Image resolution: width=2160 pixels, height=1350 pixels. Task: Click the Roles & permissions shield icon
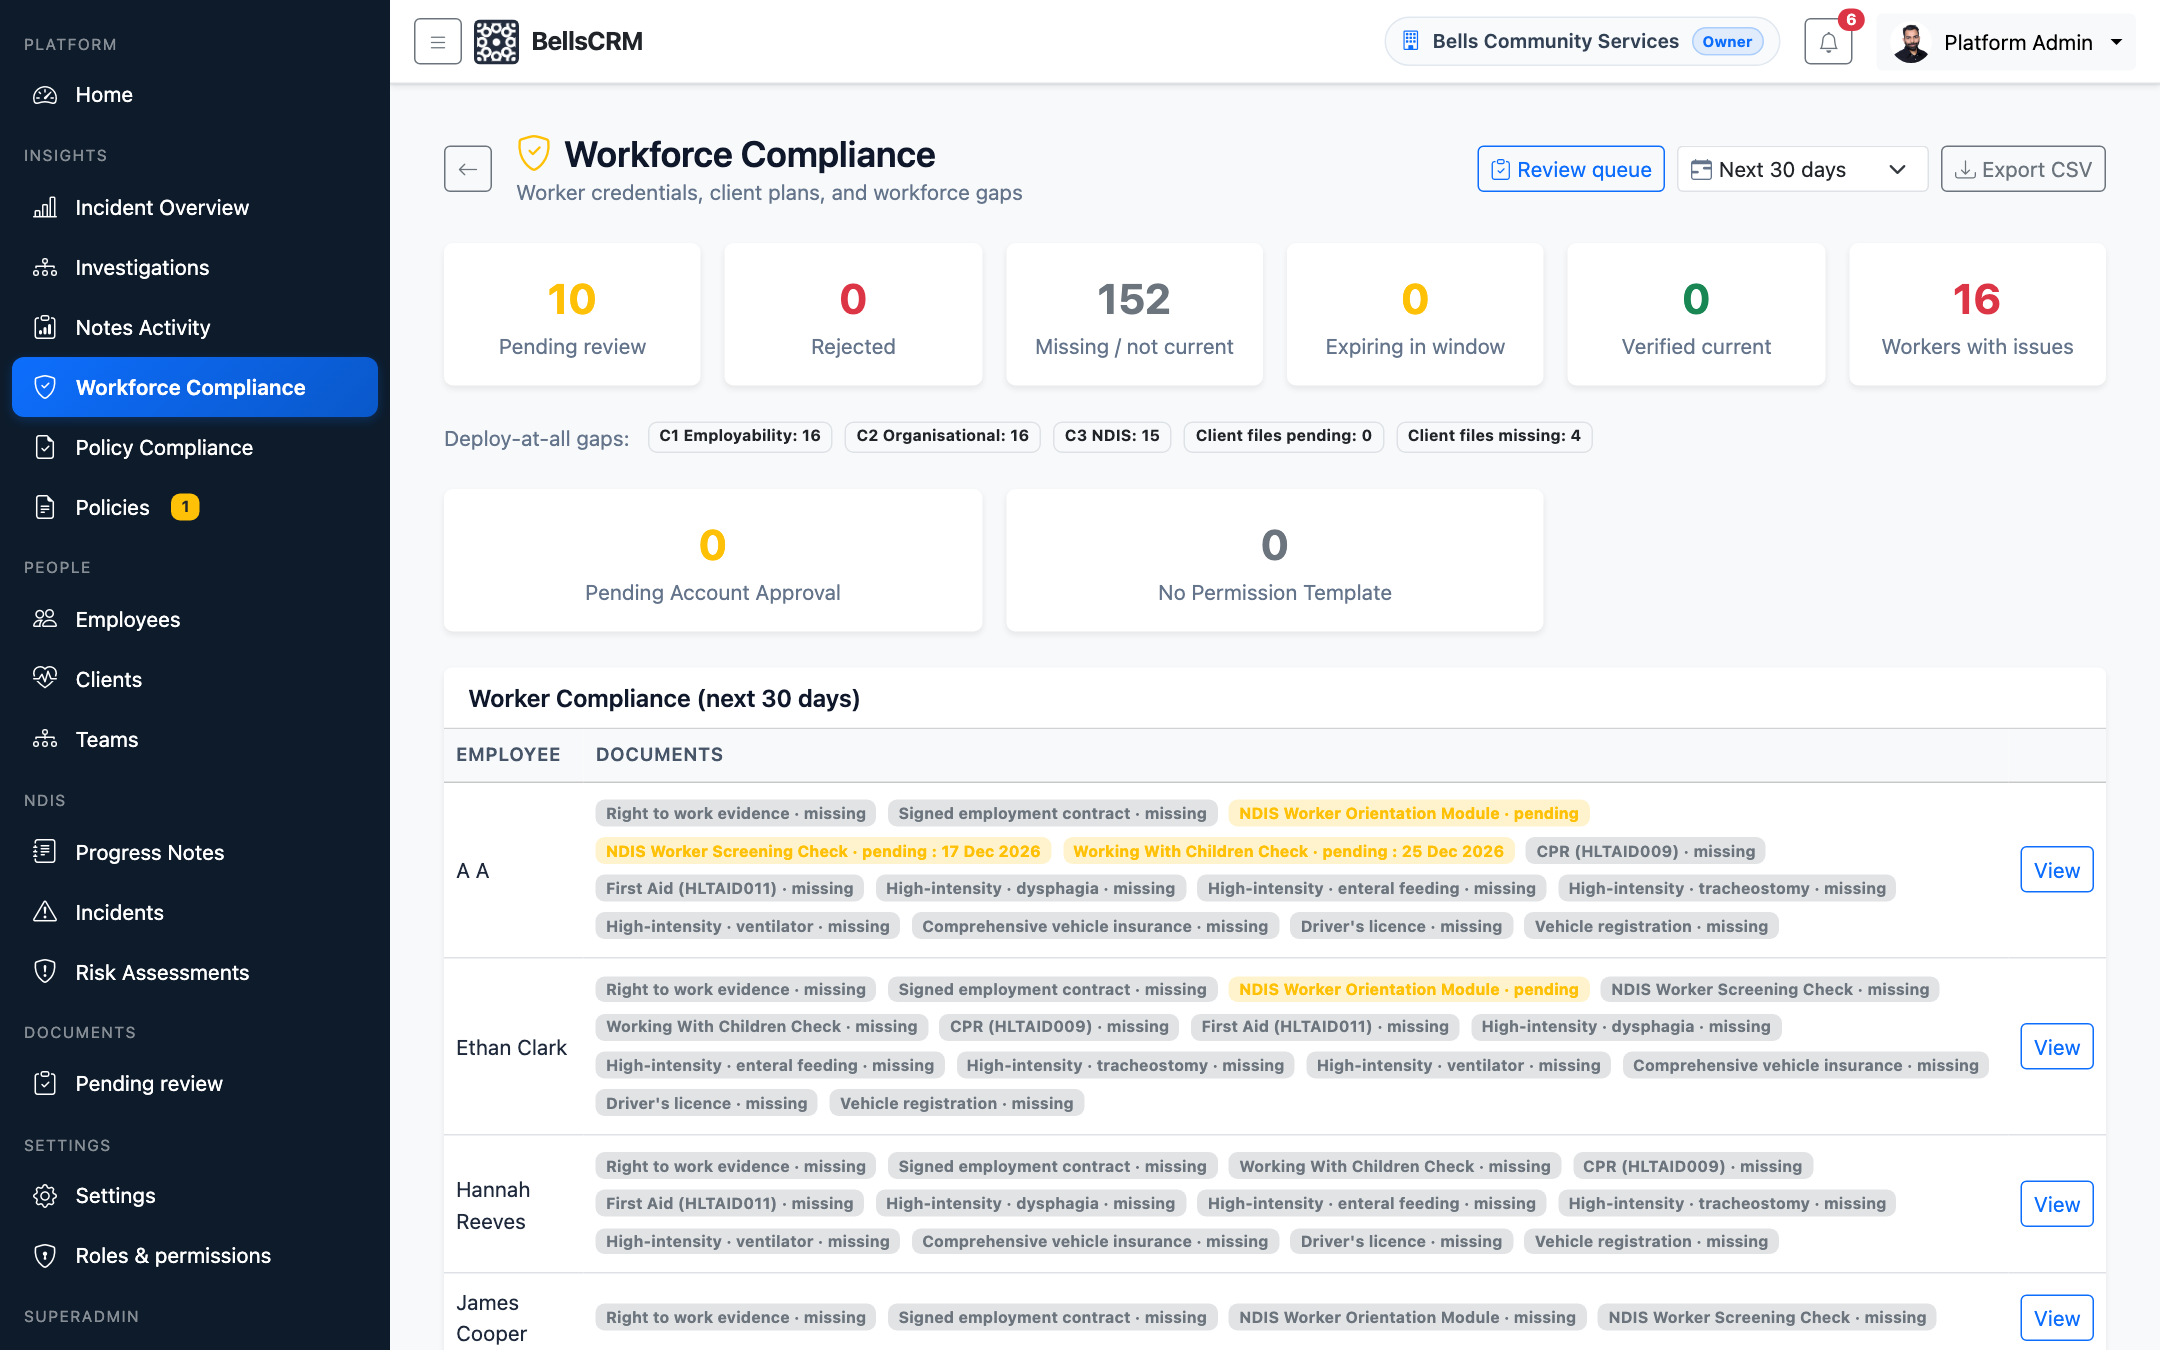click(x=45, y=1256)
